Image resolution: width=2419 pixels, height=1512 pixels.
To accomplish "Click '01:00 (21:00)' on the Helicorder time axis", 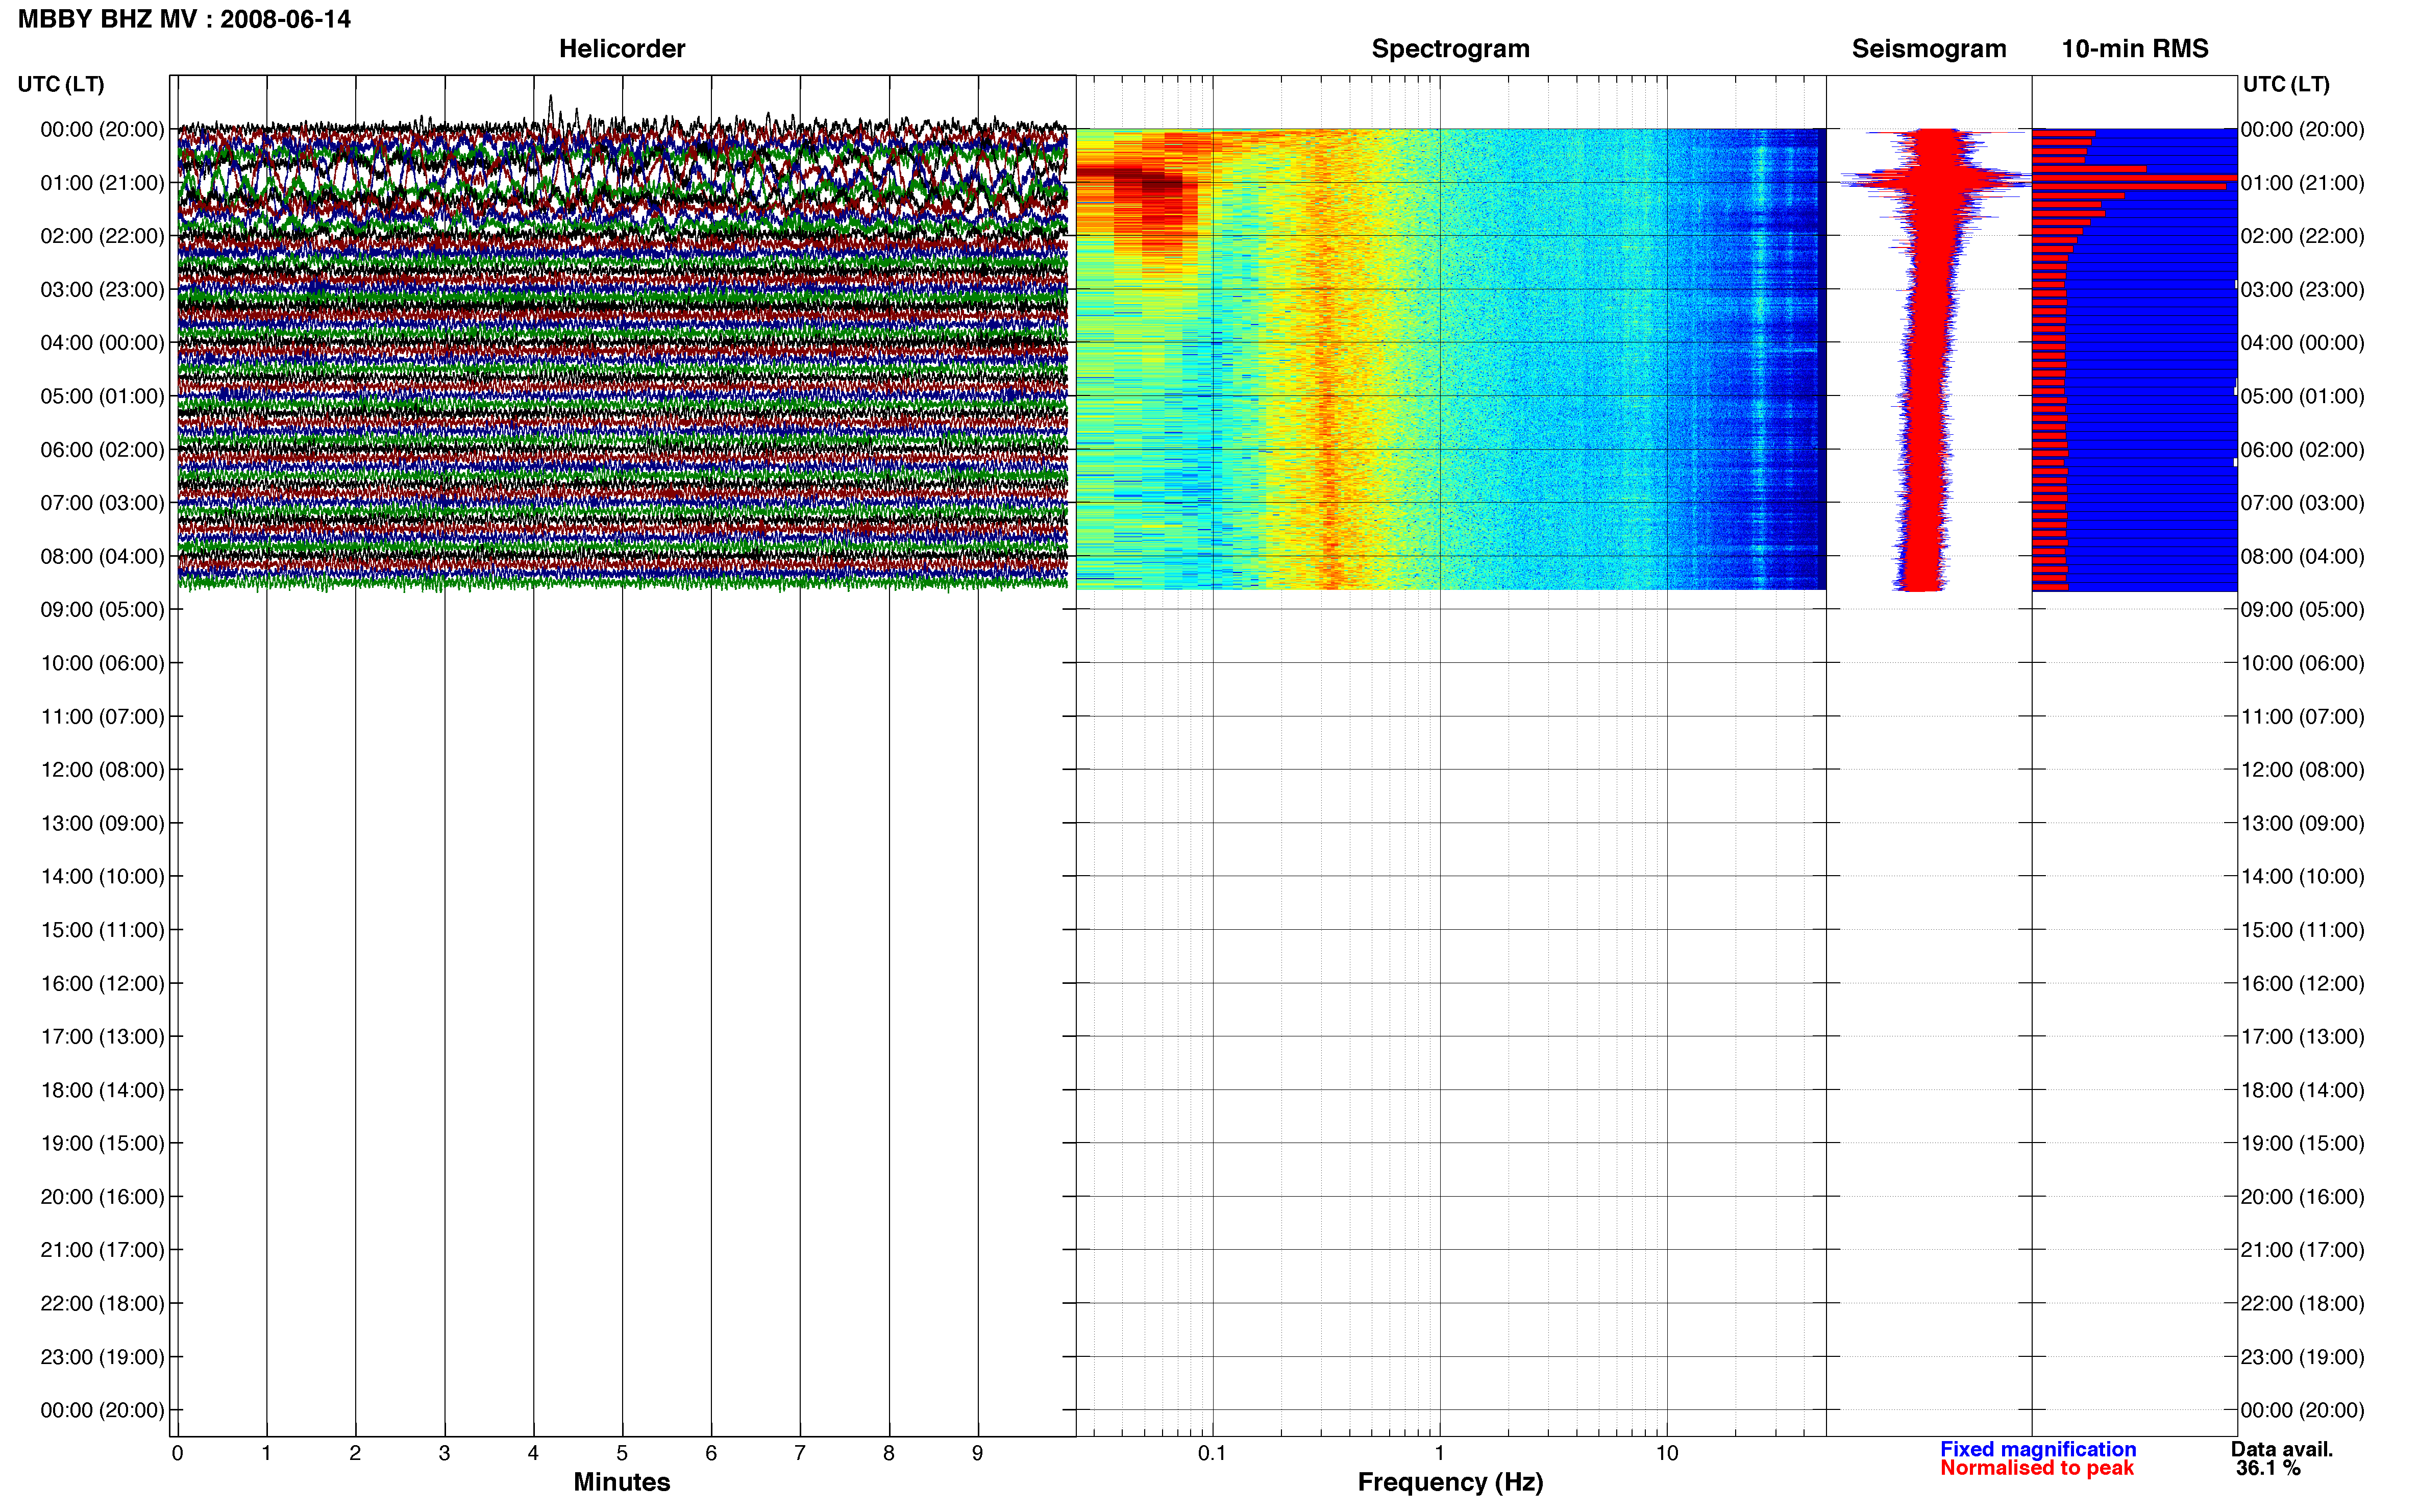I will (x=102, y=183).
